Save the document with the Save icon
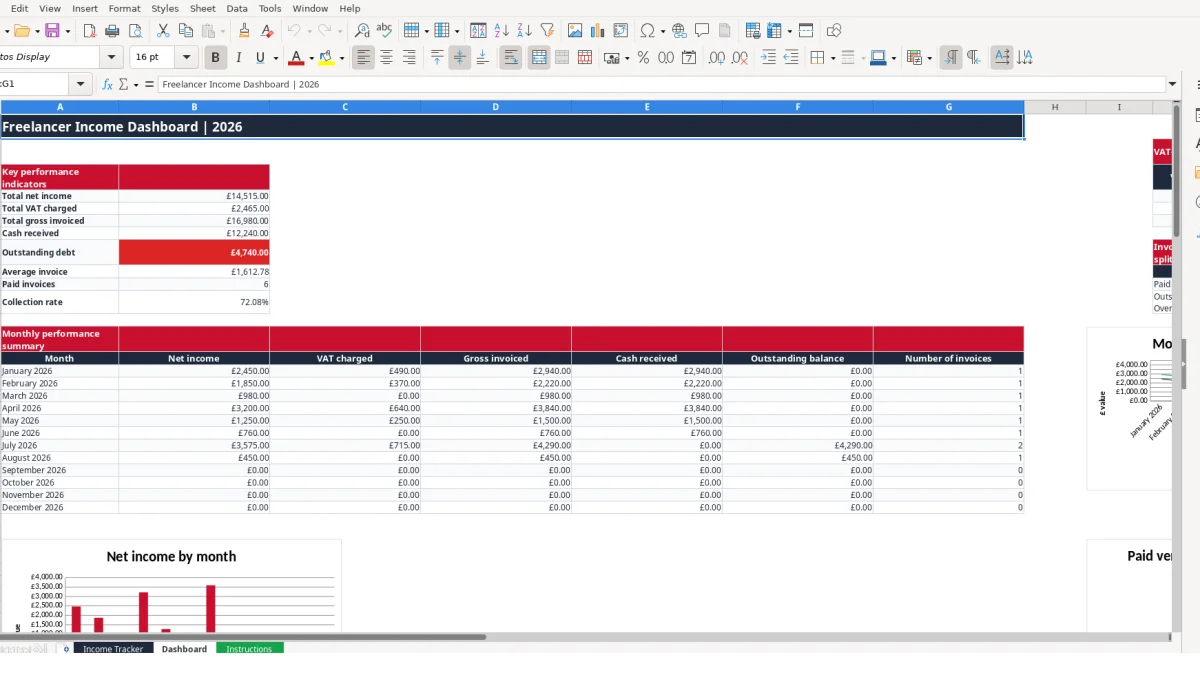This screenshot has width=1200, height=675. [52, 31]
